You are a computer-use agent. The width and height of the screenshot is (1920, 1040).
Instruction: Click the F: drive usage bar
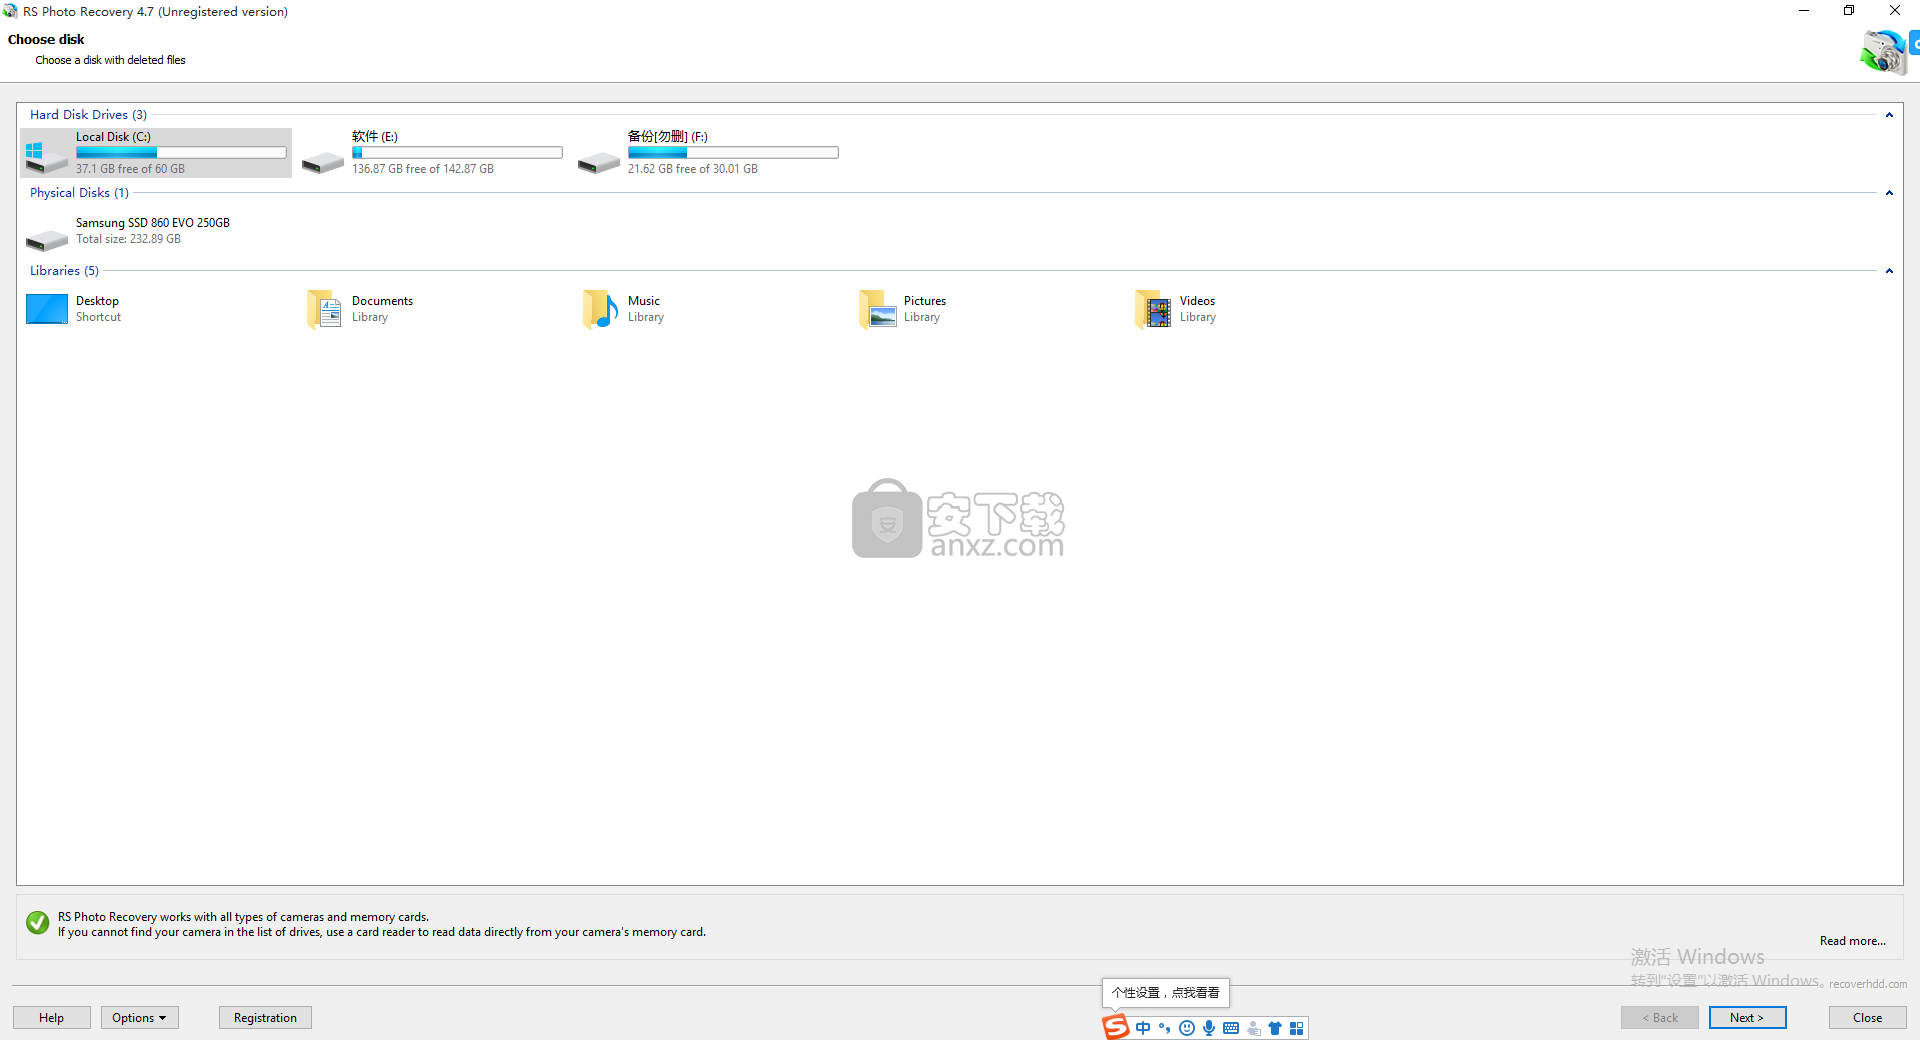pos(733,153)
